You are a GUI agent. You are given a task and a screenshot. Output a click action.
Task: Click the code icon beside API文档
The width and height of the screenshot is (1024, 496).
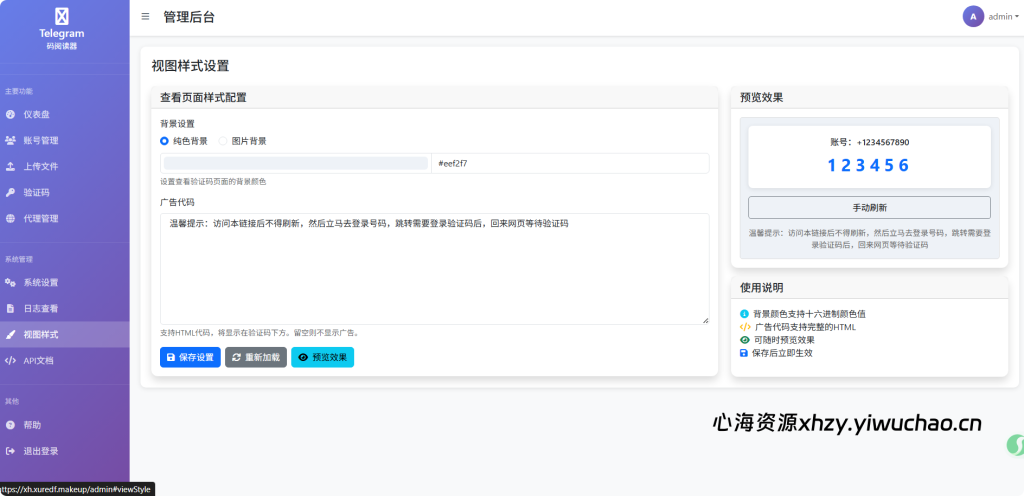click(x=10, y=360)
